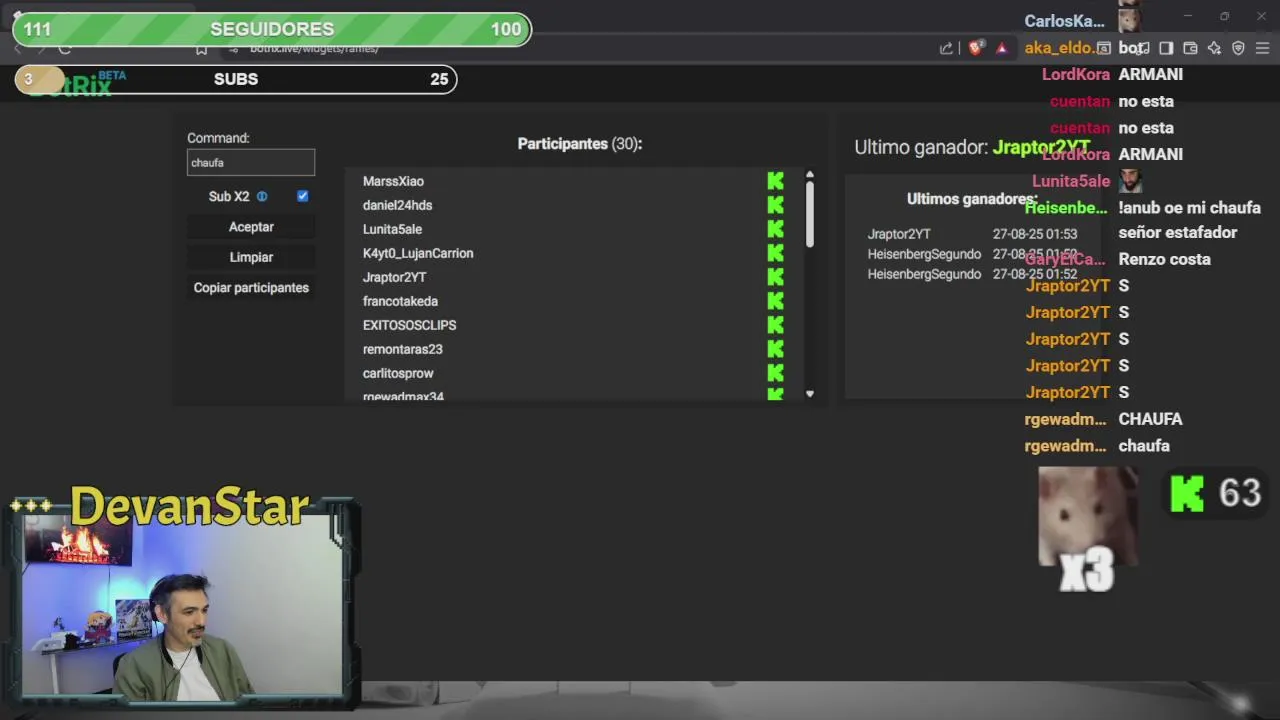Screen dimensions: 1280x720
Task: Select participant carlitosprow
Action: click(398, 373)
